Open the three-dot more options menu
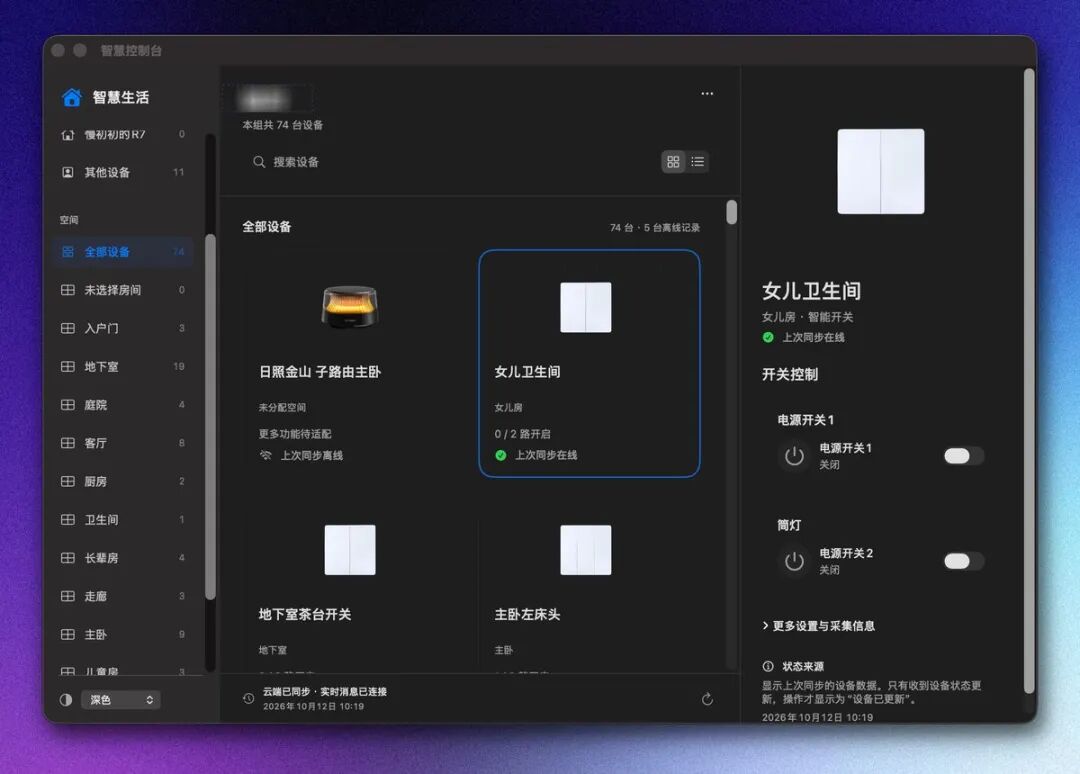1080x774 pixels. tap(707, 94)
